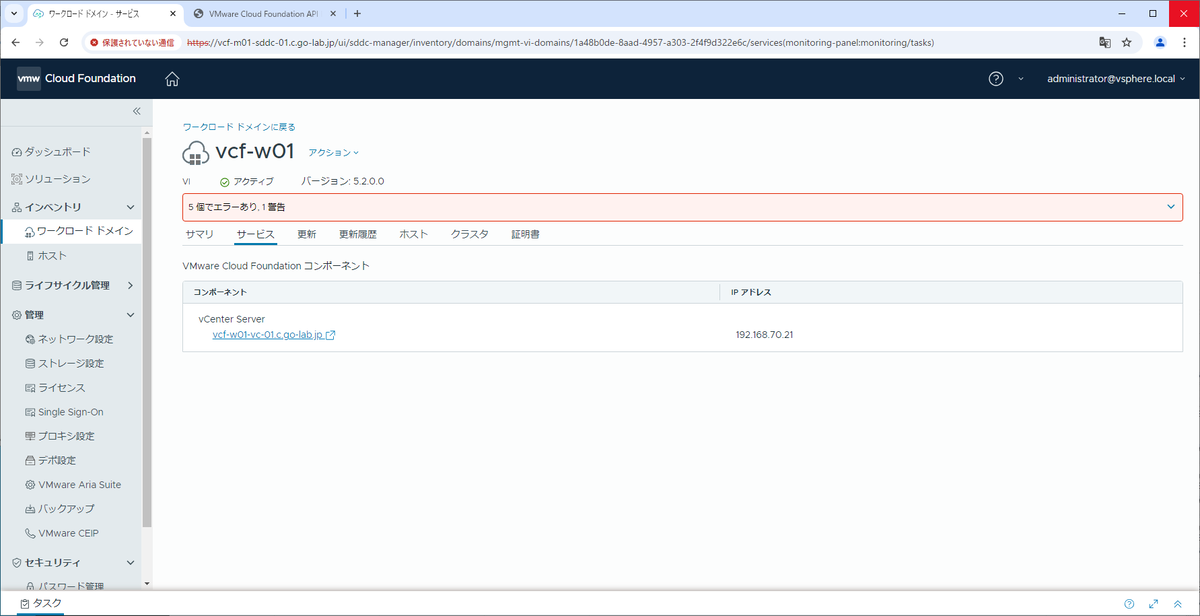
Task: Open a new browser tab
Action: (x=357, y=13)
